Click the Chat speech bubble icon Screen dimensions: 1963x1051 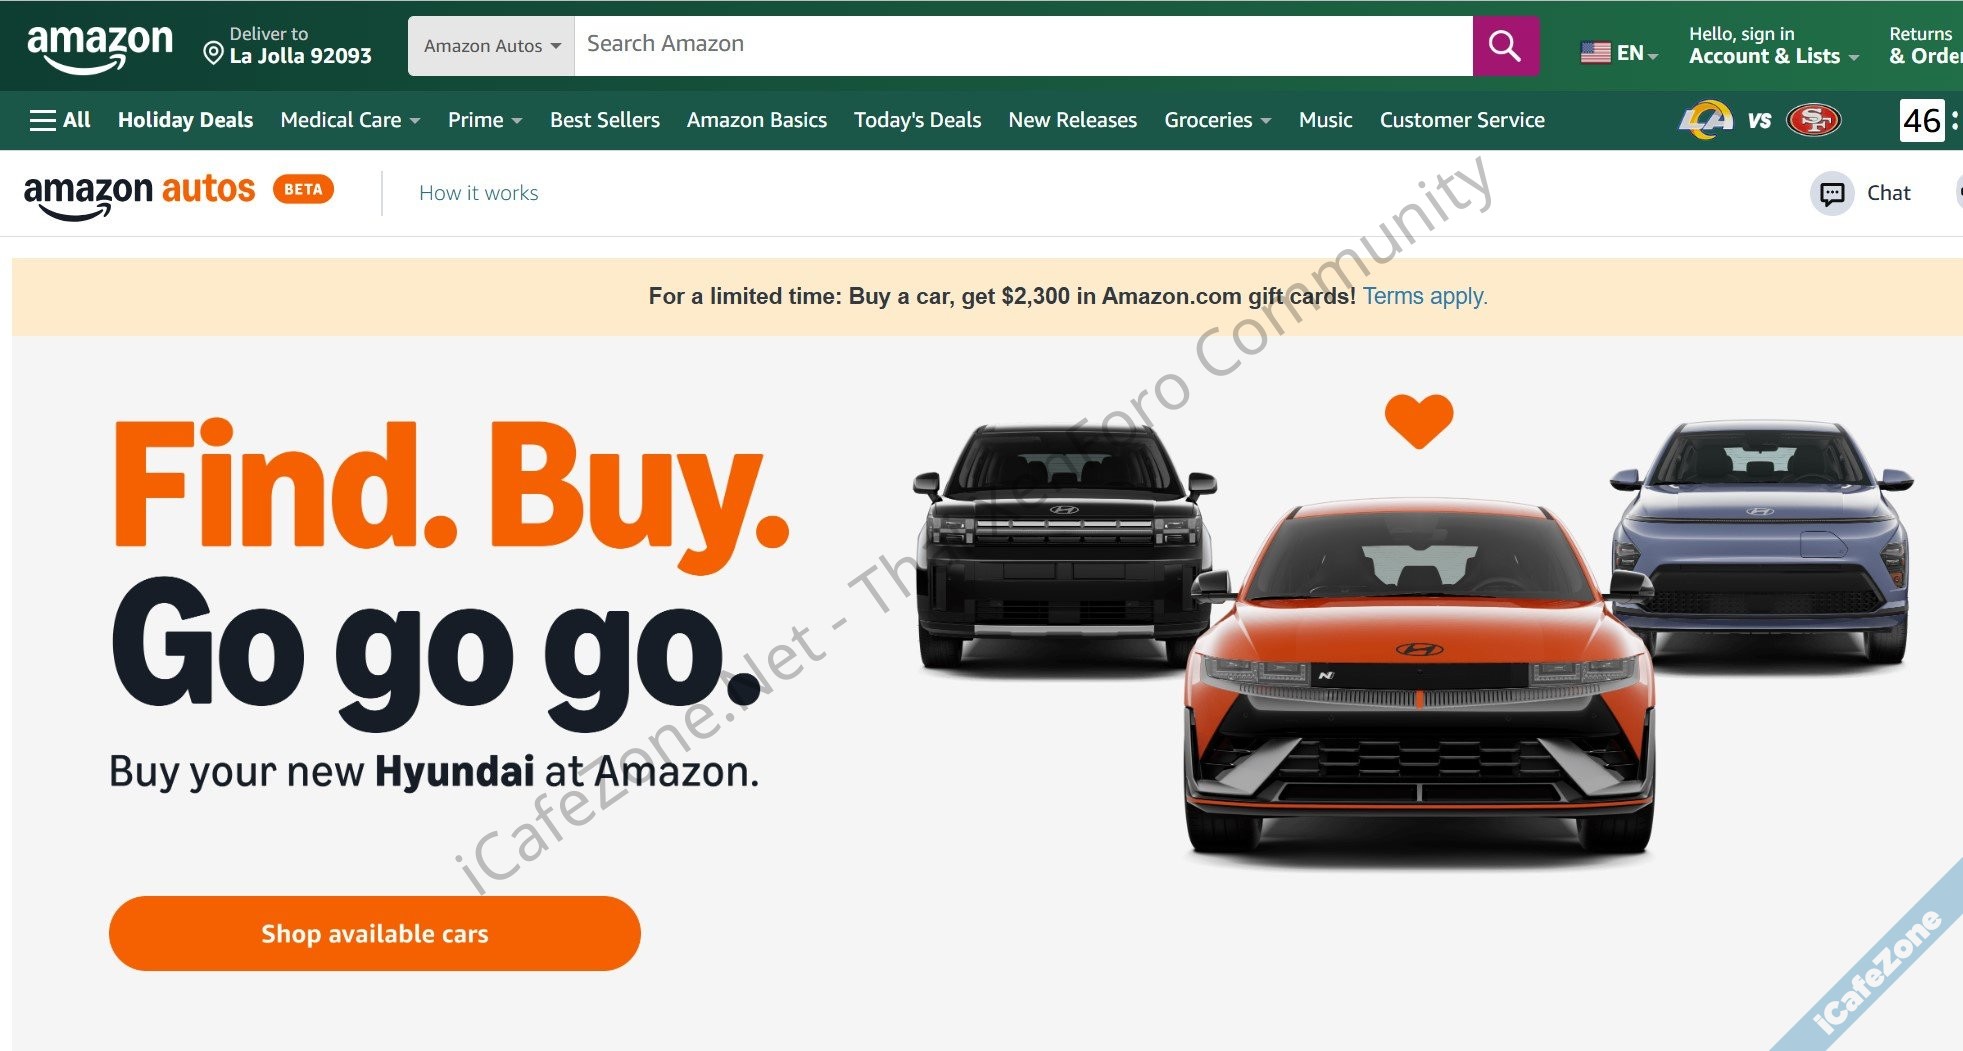coord(1832,193)
